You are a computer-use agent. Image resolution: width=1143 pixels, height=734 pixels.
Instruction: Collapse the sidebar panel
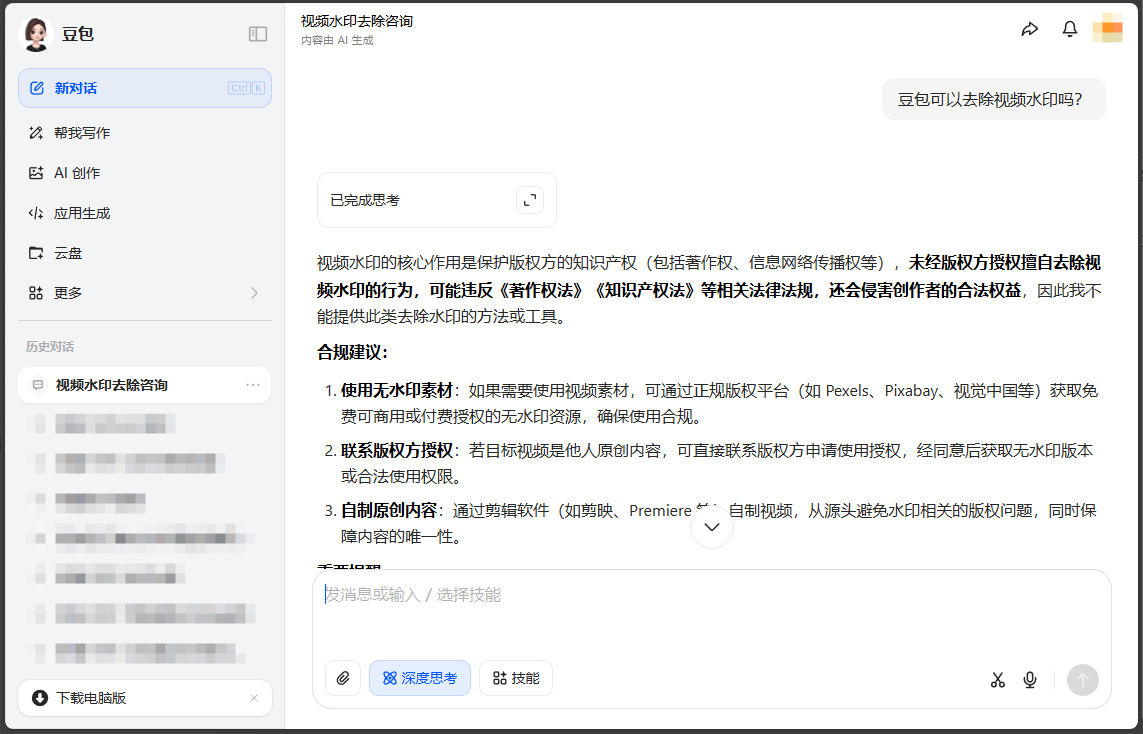[257, 33]
